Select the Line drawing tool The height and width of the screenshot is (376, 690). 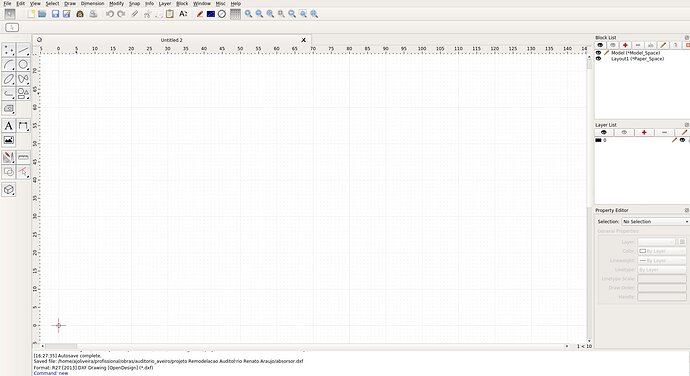(x=23, y=50)
